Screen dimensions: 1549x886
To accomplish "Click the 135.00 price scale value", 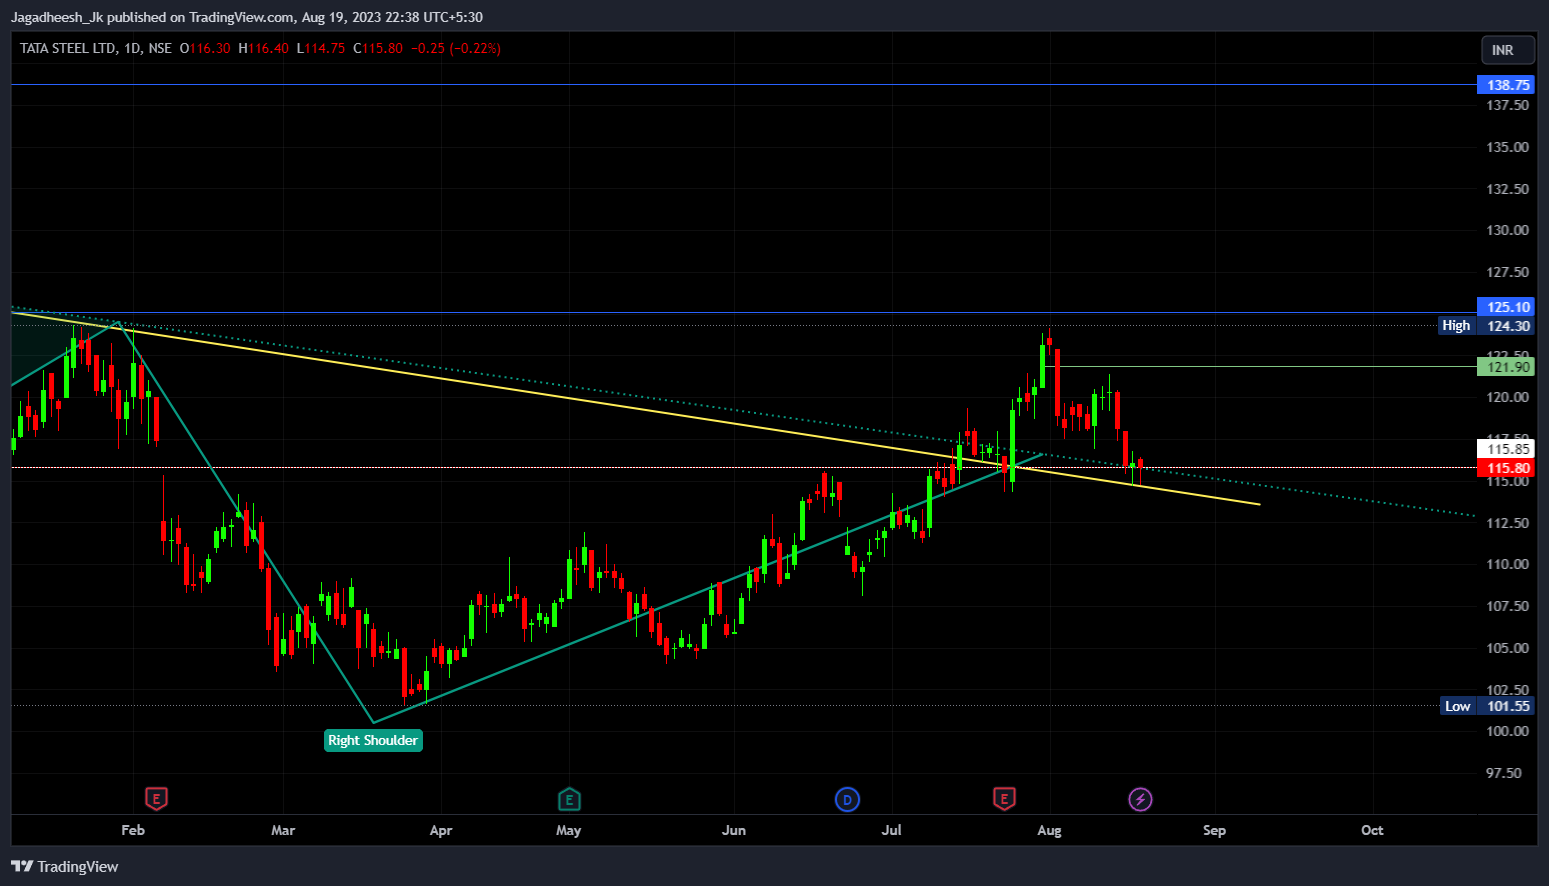I will [1507, 147].
